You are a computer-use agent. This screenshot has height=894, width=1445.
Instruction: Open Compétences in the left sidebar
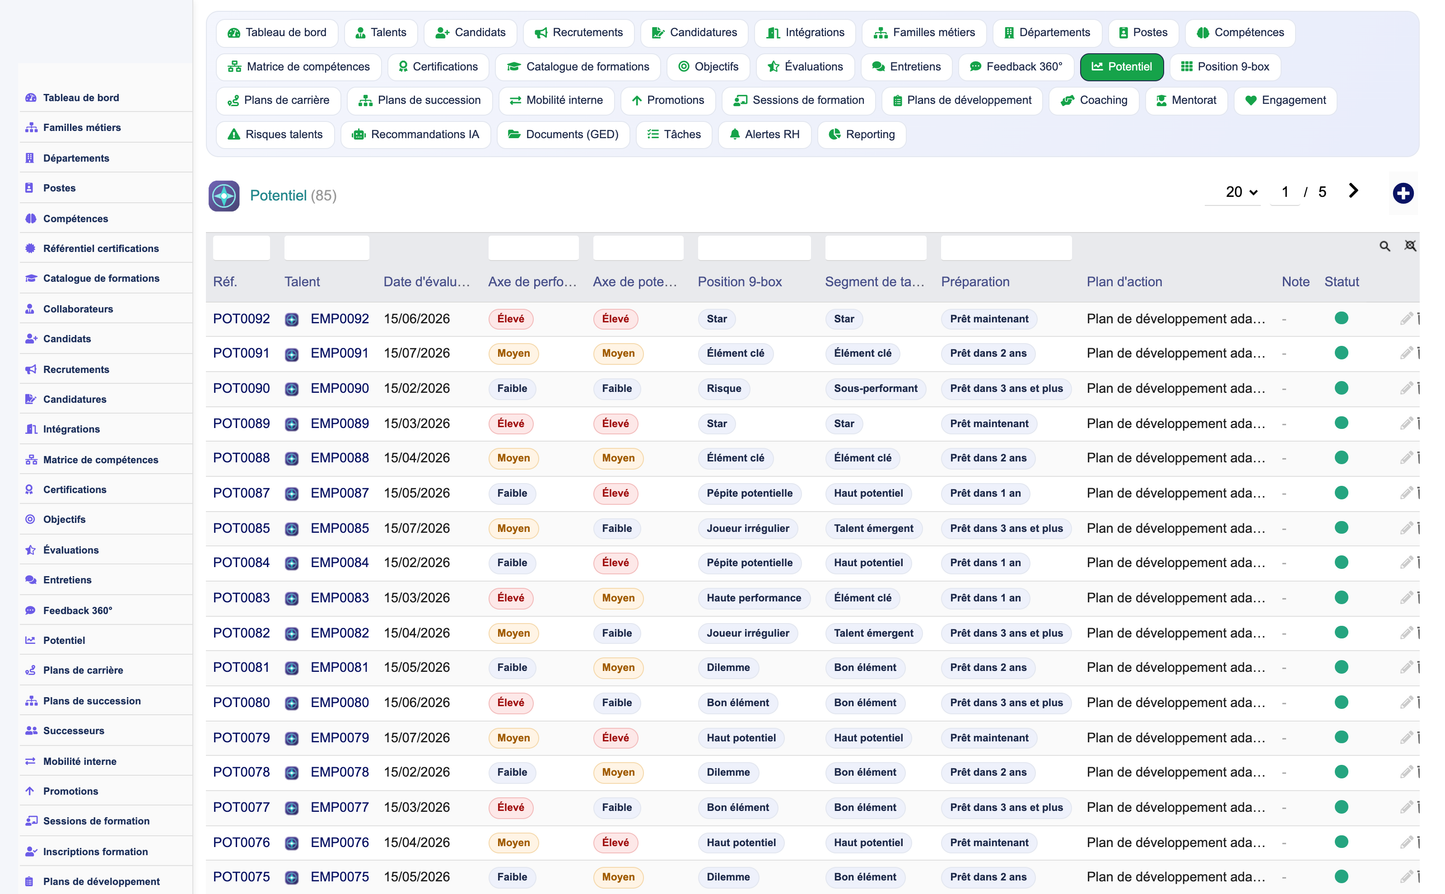[x=75, y=219]
